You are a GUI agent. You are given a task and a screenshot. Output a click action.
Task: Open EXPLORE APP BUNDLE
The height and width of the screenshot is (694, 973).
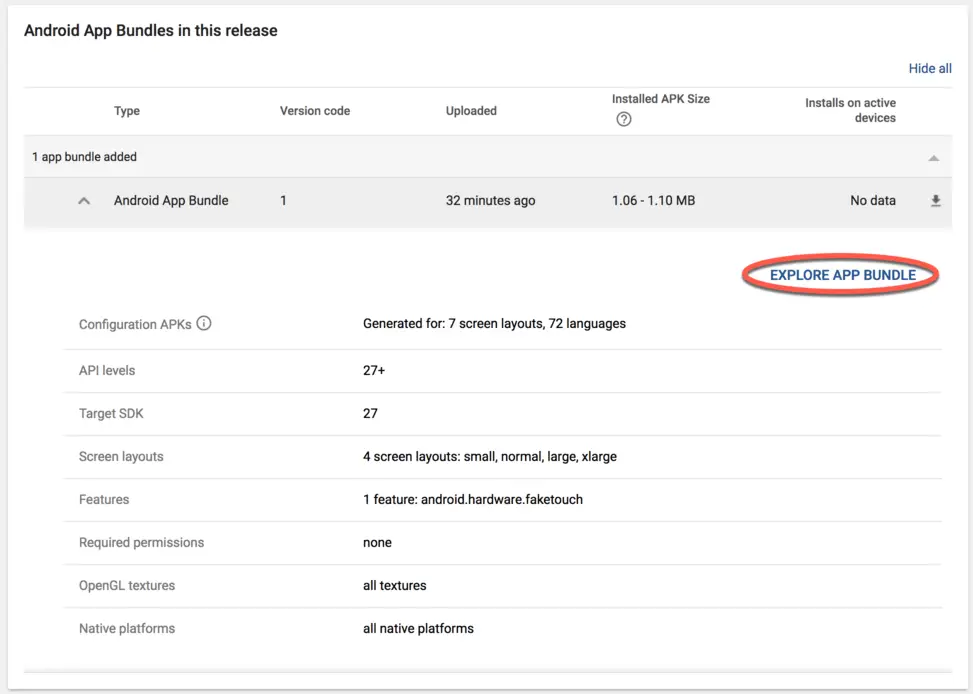[842, 275]
